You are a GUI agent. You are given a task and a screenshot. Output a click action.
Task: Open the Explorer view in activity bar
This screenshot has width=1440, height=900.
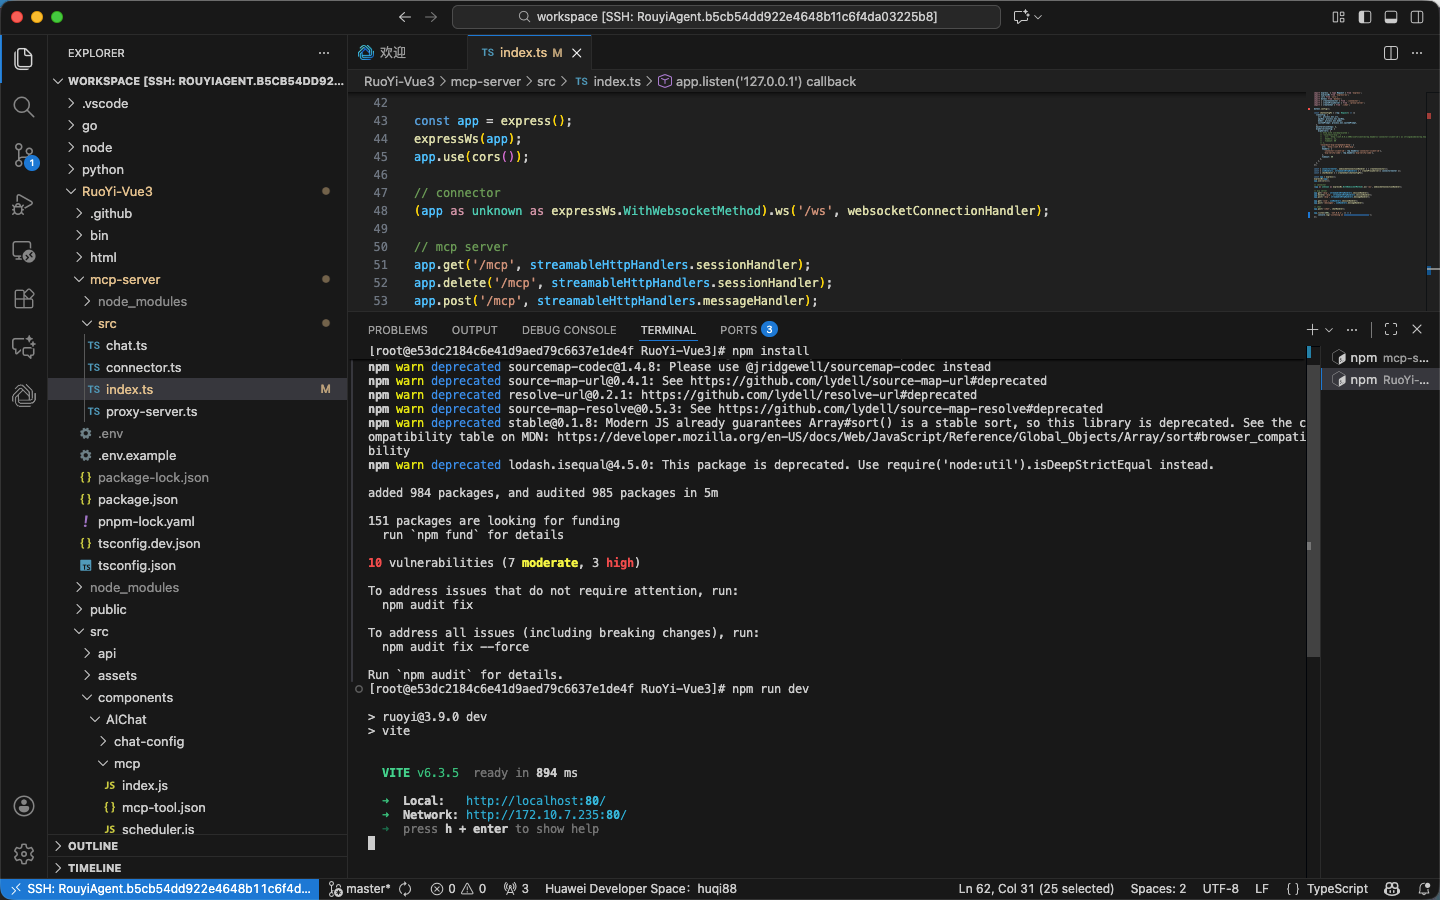coord(24,59)
